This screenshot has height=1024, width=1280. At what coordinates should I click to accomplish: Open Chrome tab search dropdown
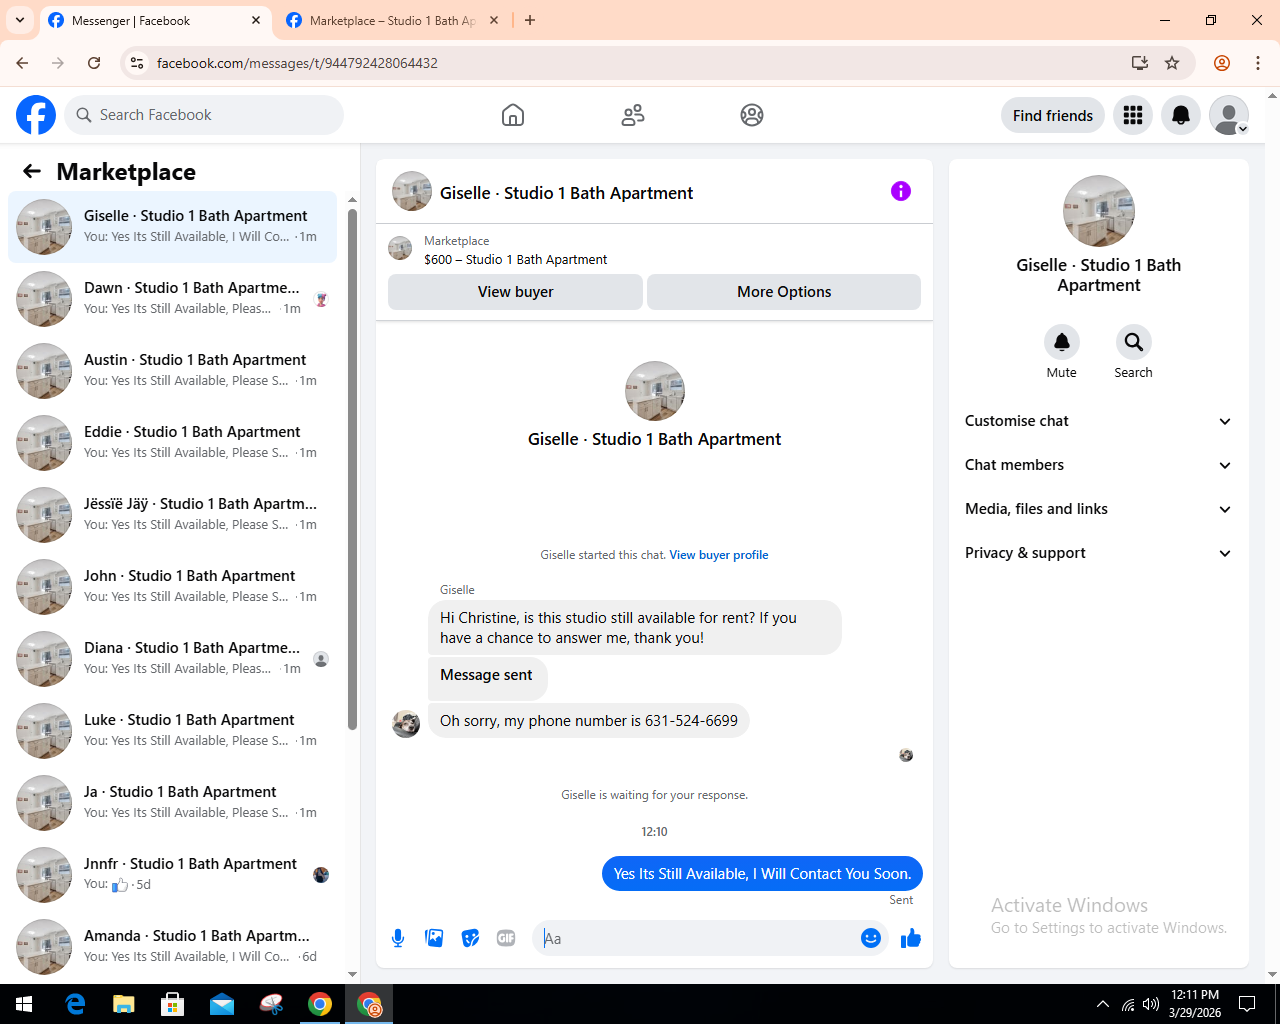[20, 20]
